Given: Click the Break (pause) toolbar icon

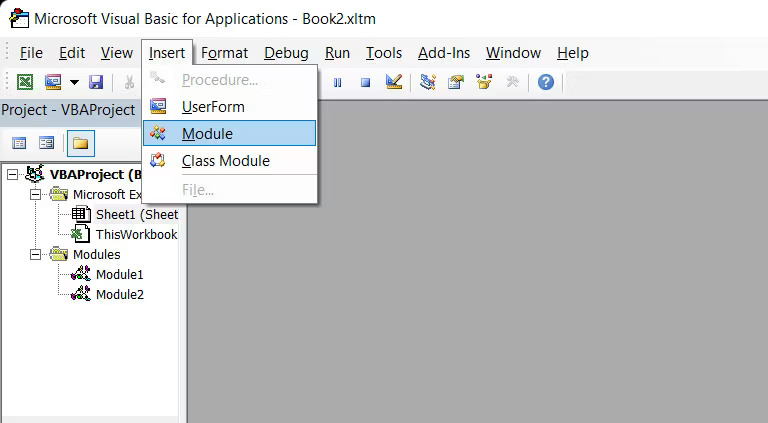Looking at the screenshot, I should [x=337, y=82].
